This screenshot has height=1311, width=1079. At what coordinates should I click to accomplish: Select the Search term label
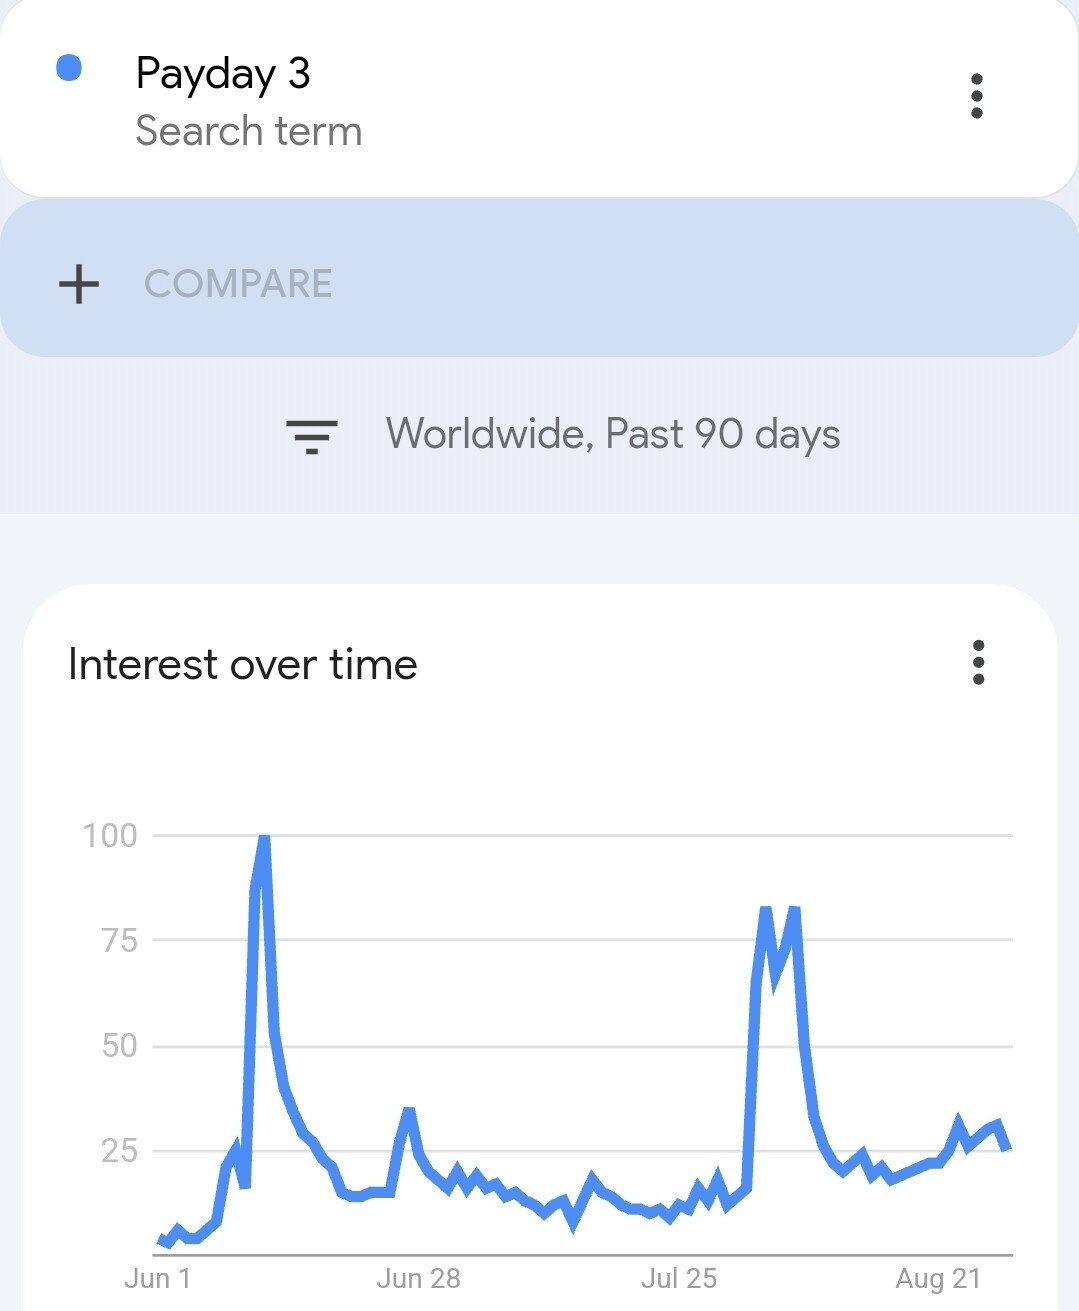249,131
